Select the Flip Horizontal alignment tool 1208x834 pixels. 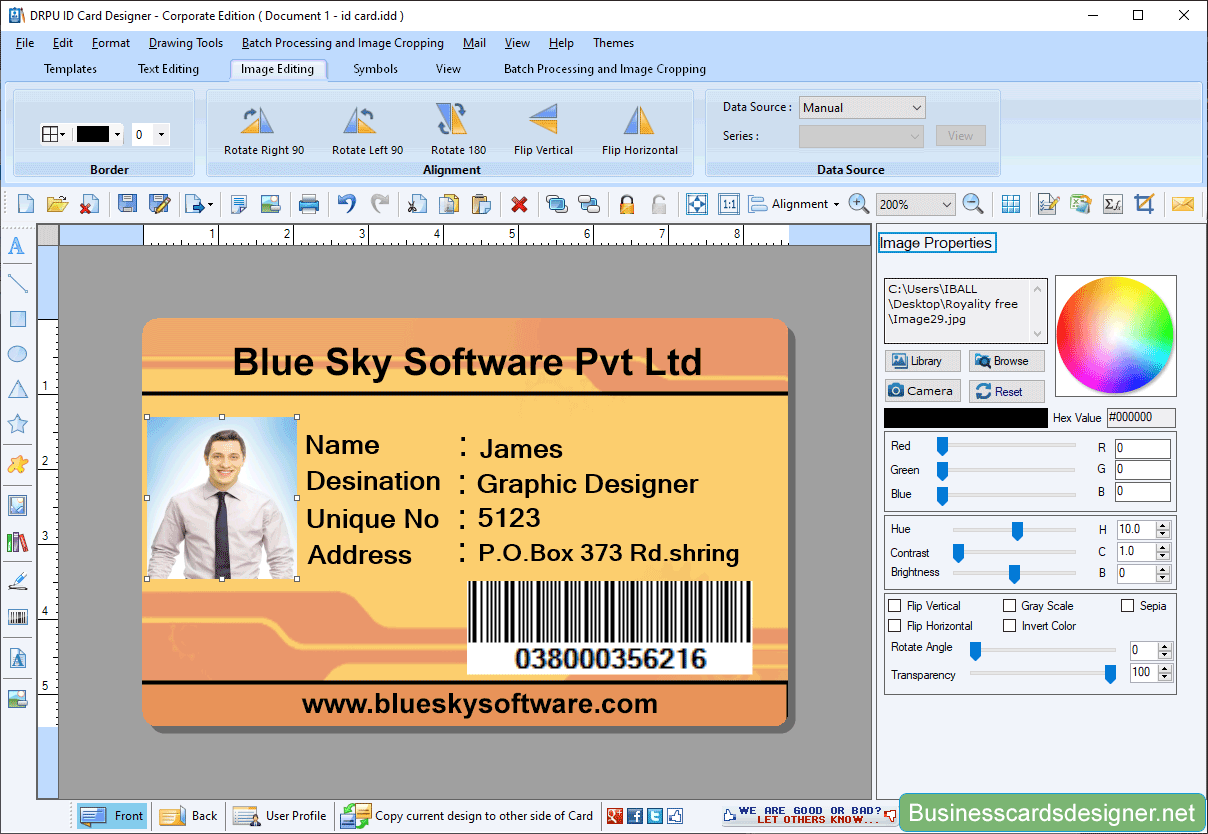click(x=639, y=130)
